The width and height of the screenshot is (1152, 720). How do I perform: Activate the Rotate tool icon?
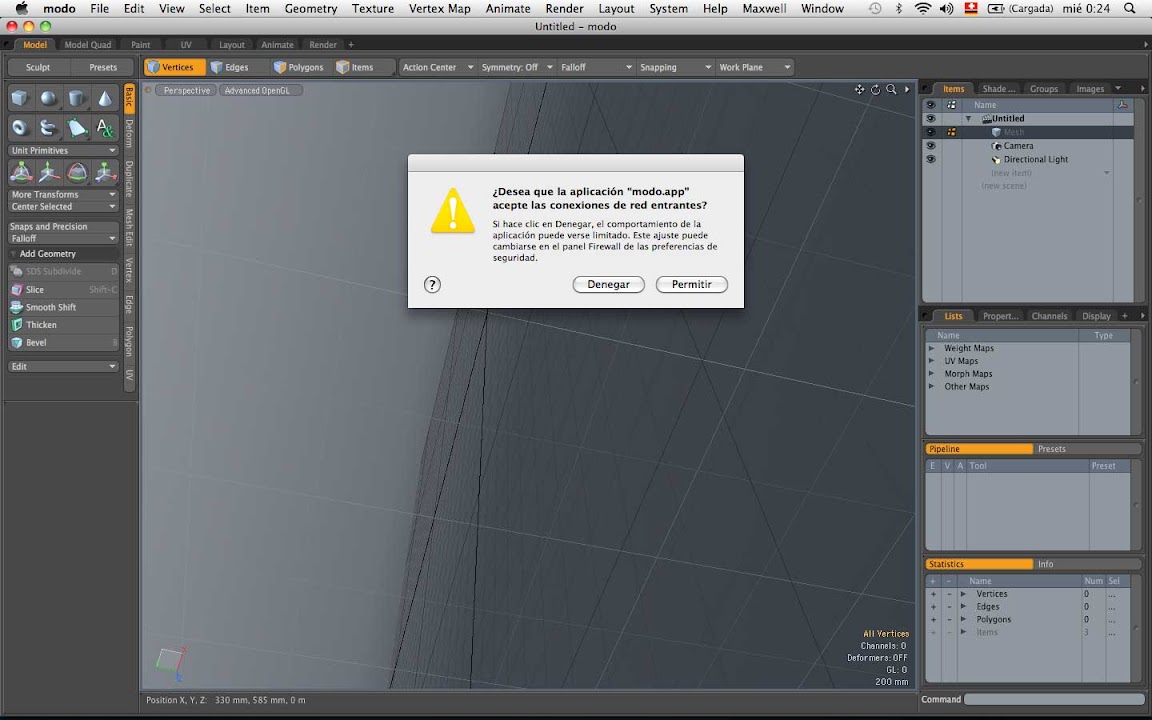pos(77,173)
